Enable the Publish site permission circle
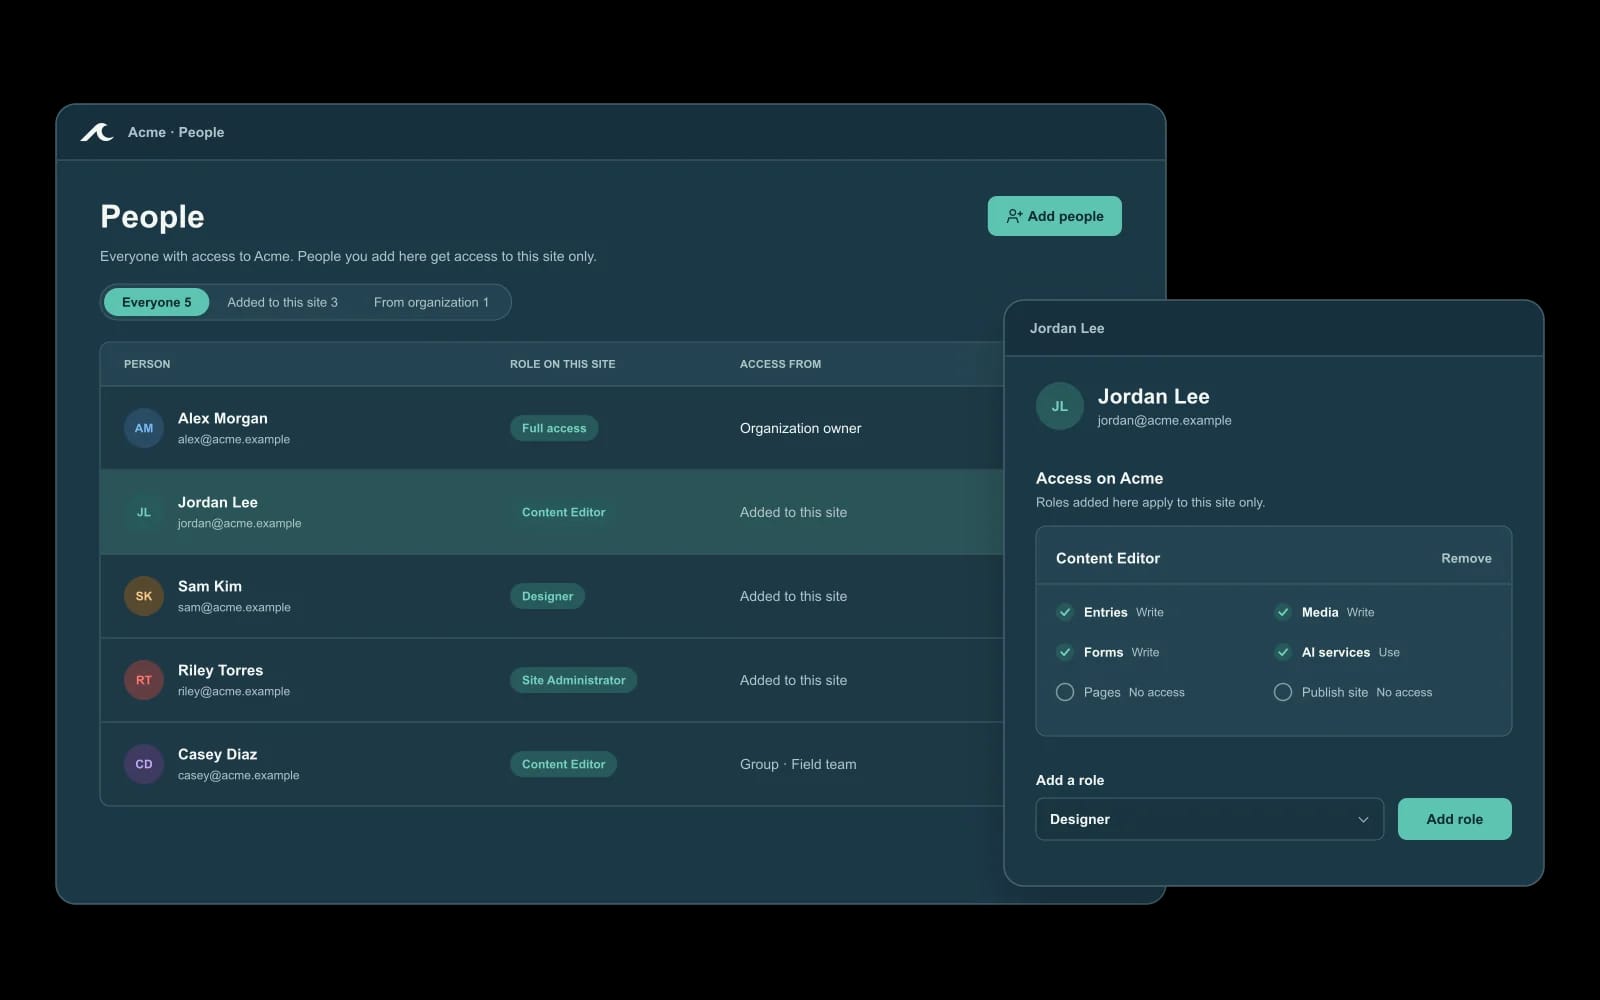The image size is (1600, 1000). click(x=1283, y=692)
